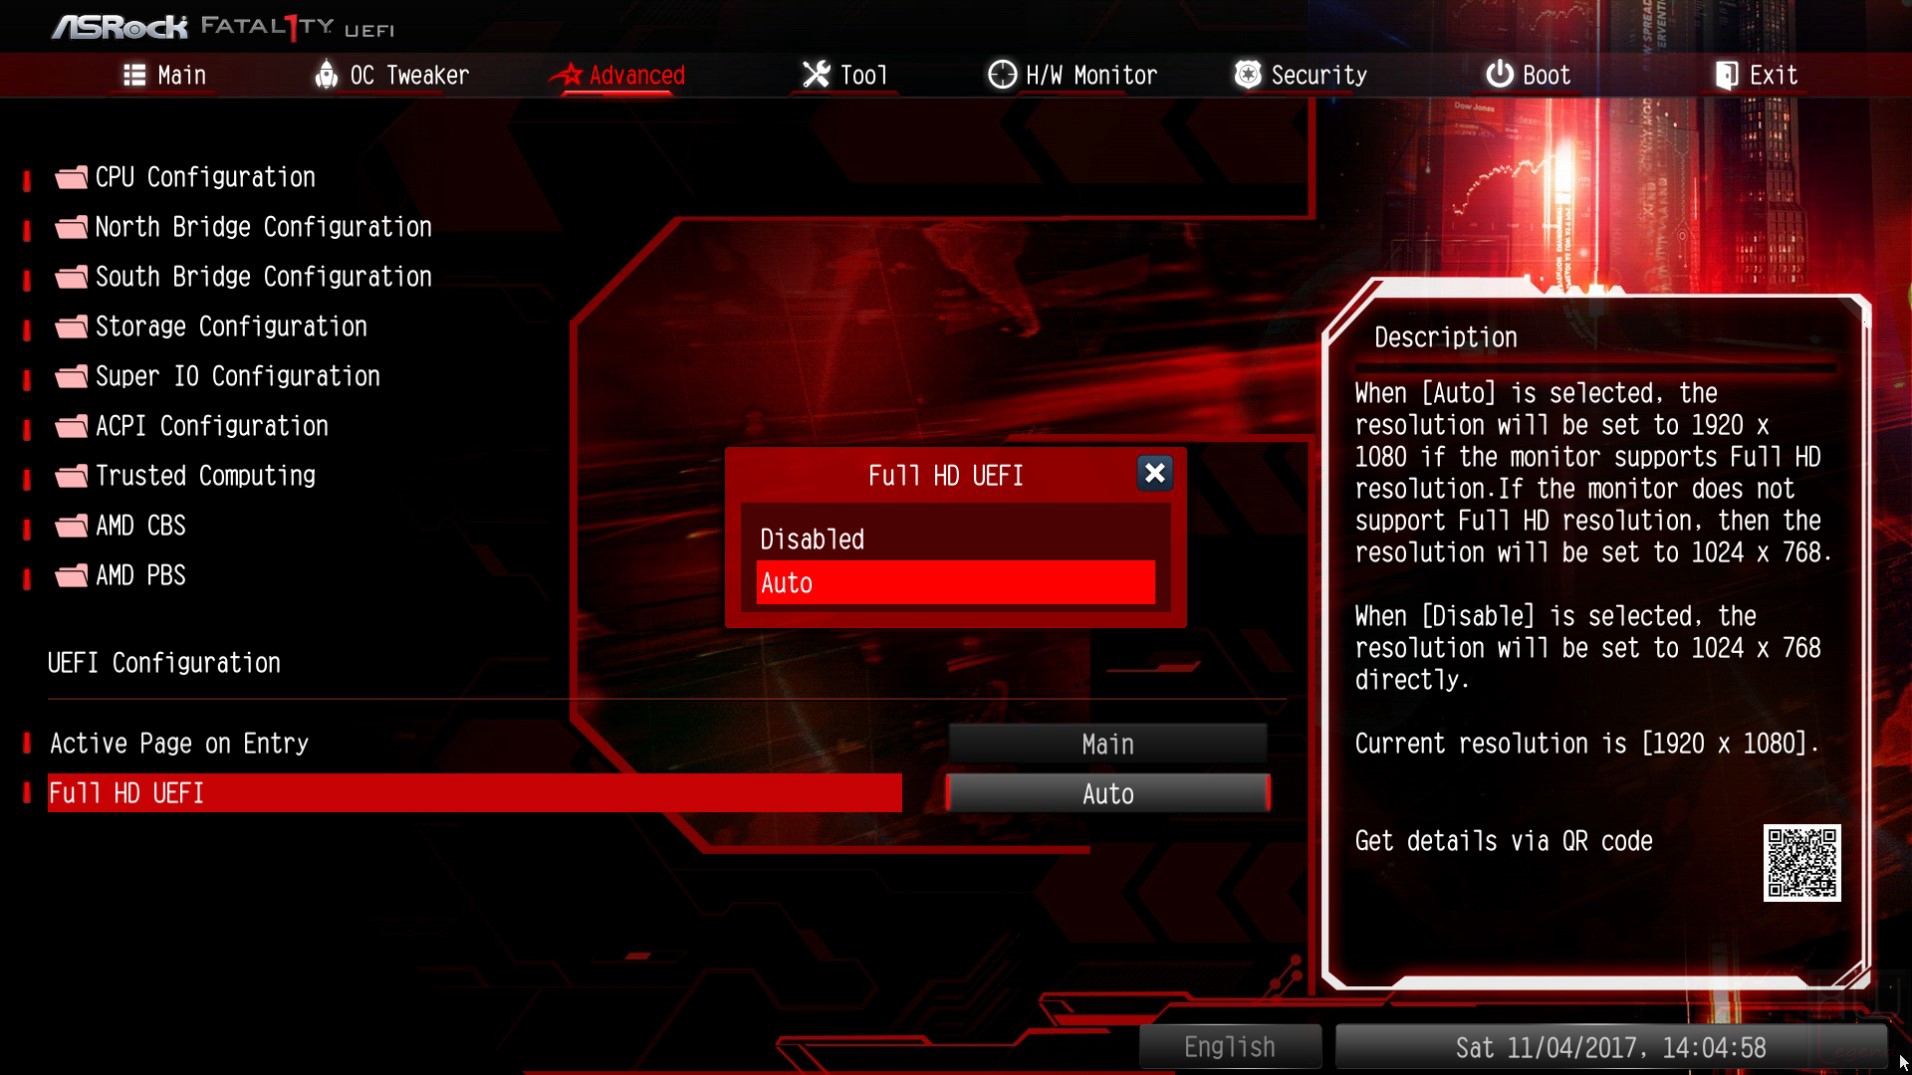Close the Full HD UEFI popup
This screenshot has height=1075, width=1912.
[1154, 473]
